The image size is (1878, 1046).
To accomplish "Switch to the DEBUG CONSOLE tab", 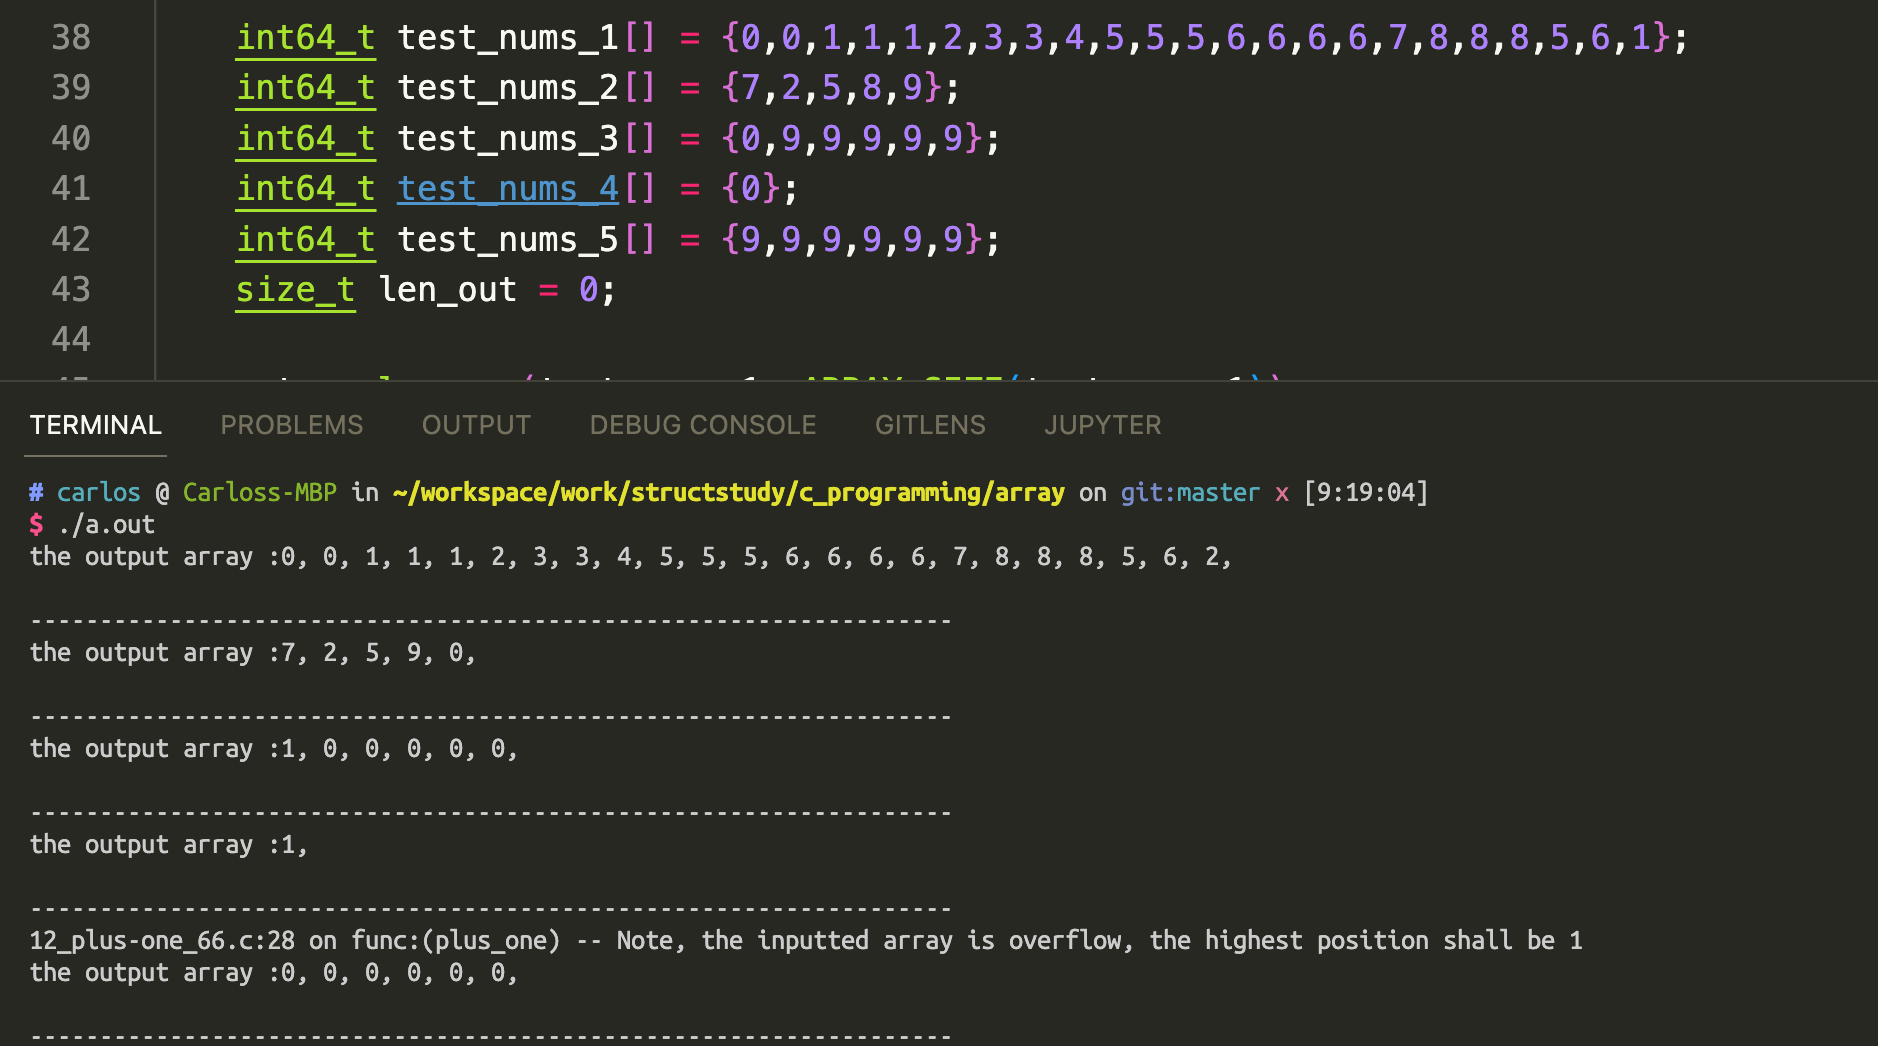I will click(702, 424).
